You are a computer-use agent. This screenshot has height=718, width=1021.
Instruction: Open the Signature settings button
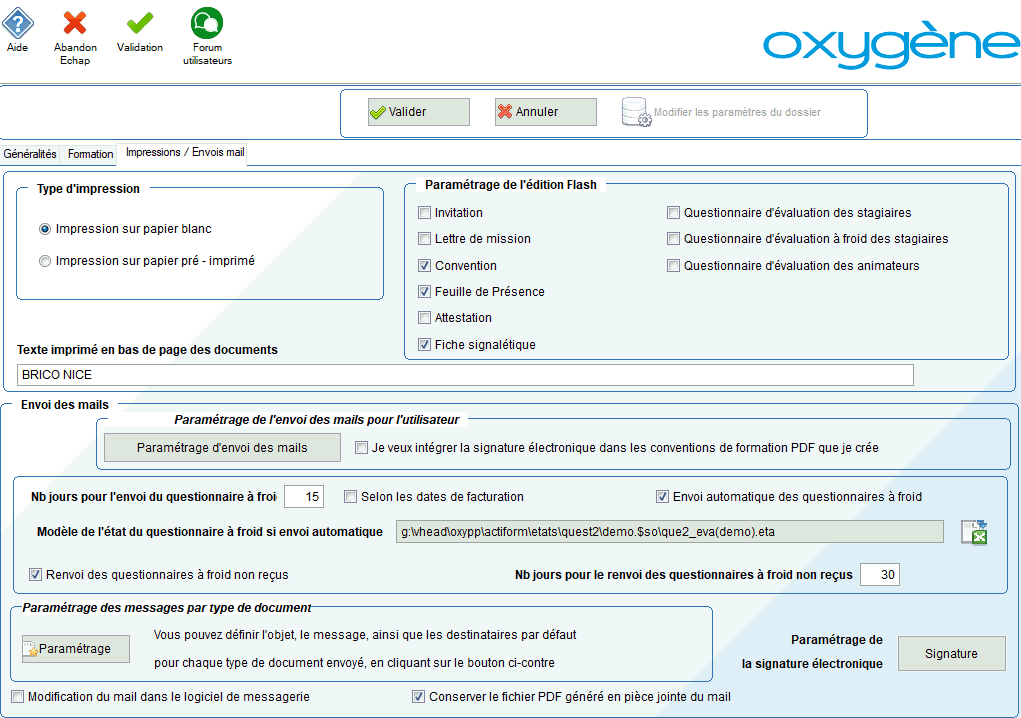(951, 654)
